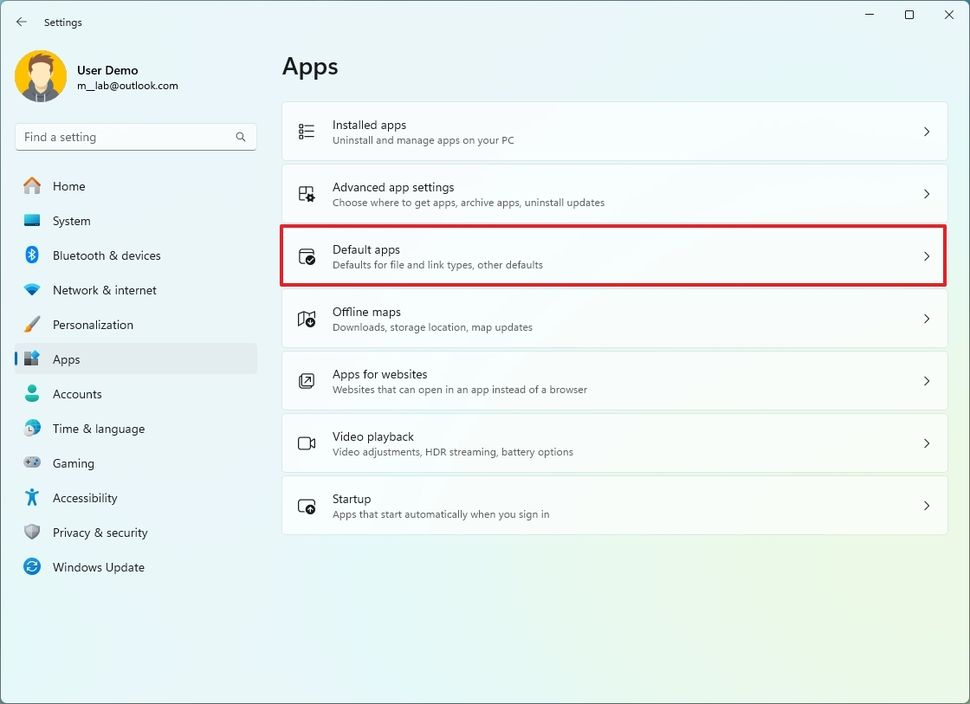This screenshot has height=704, width=970.
Task: Click the Advanced app settings icon
Action: [x=307, y=193]
